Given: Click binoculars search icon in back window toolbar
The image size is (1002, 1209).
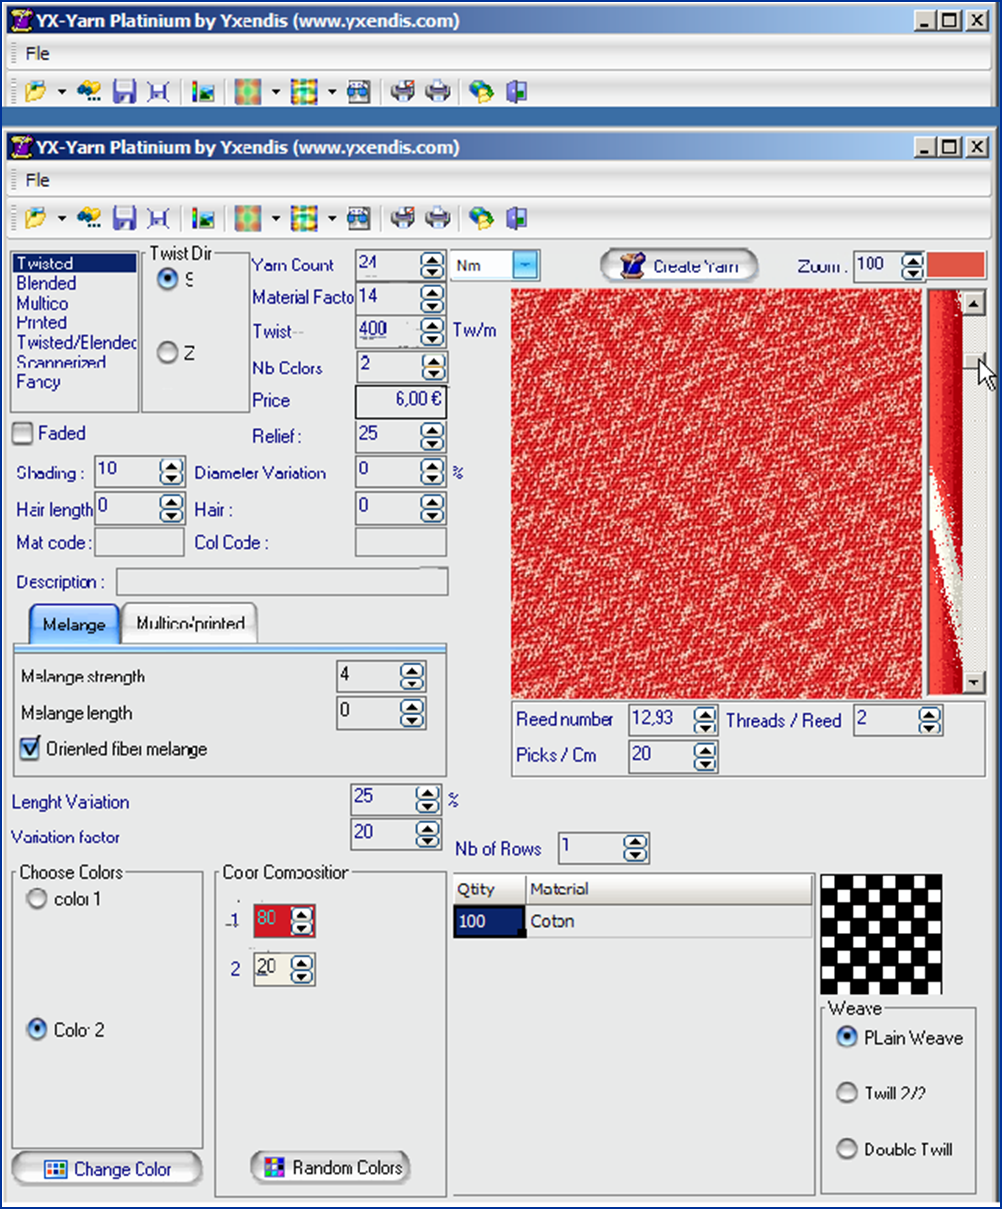Looking at the screenshot, I should coord(90,92).
